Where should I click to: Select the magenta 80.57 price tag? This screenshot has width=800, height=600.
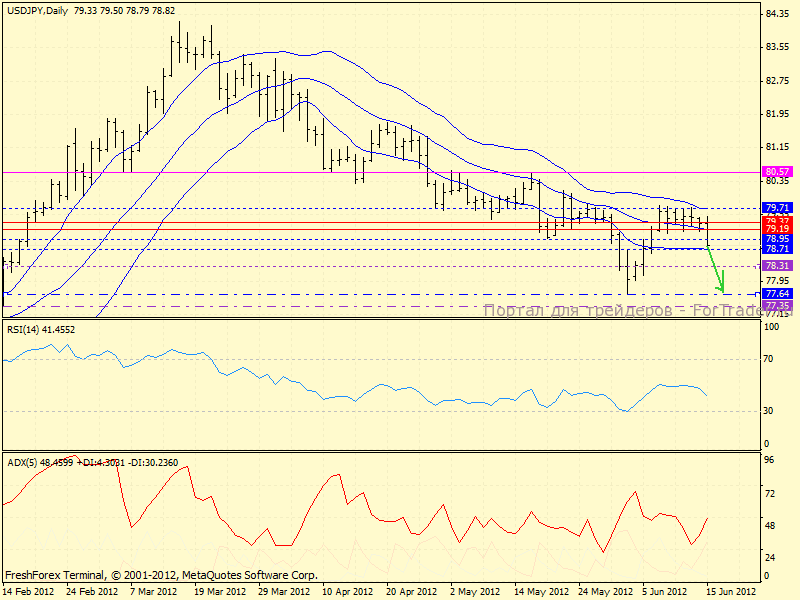(777, 172)
